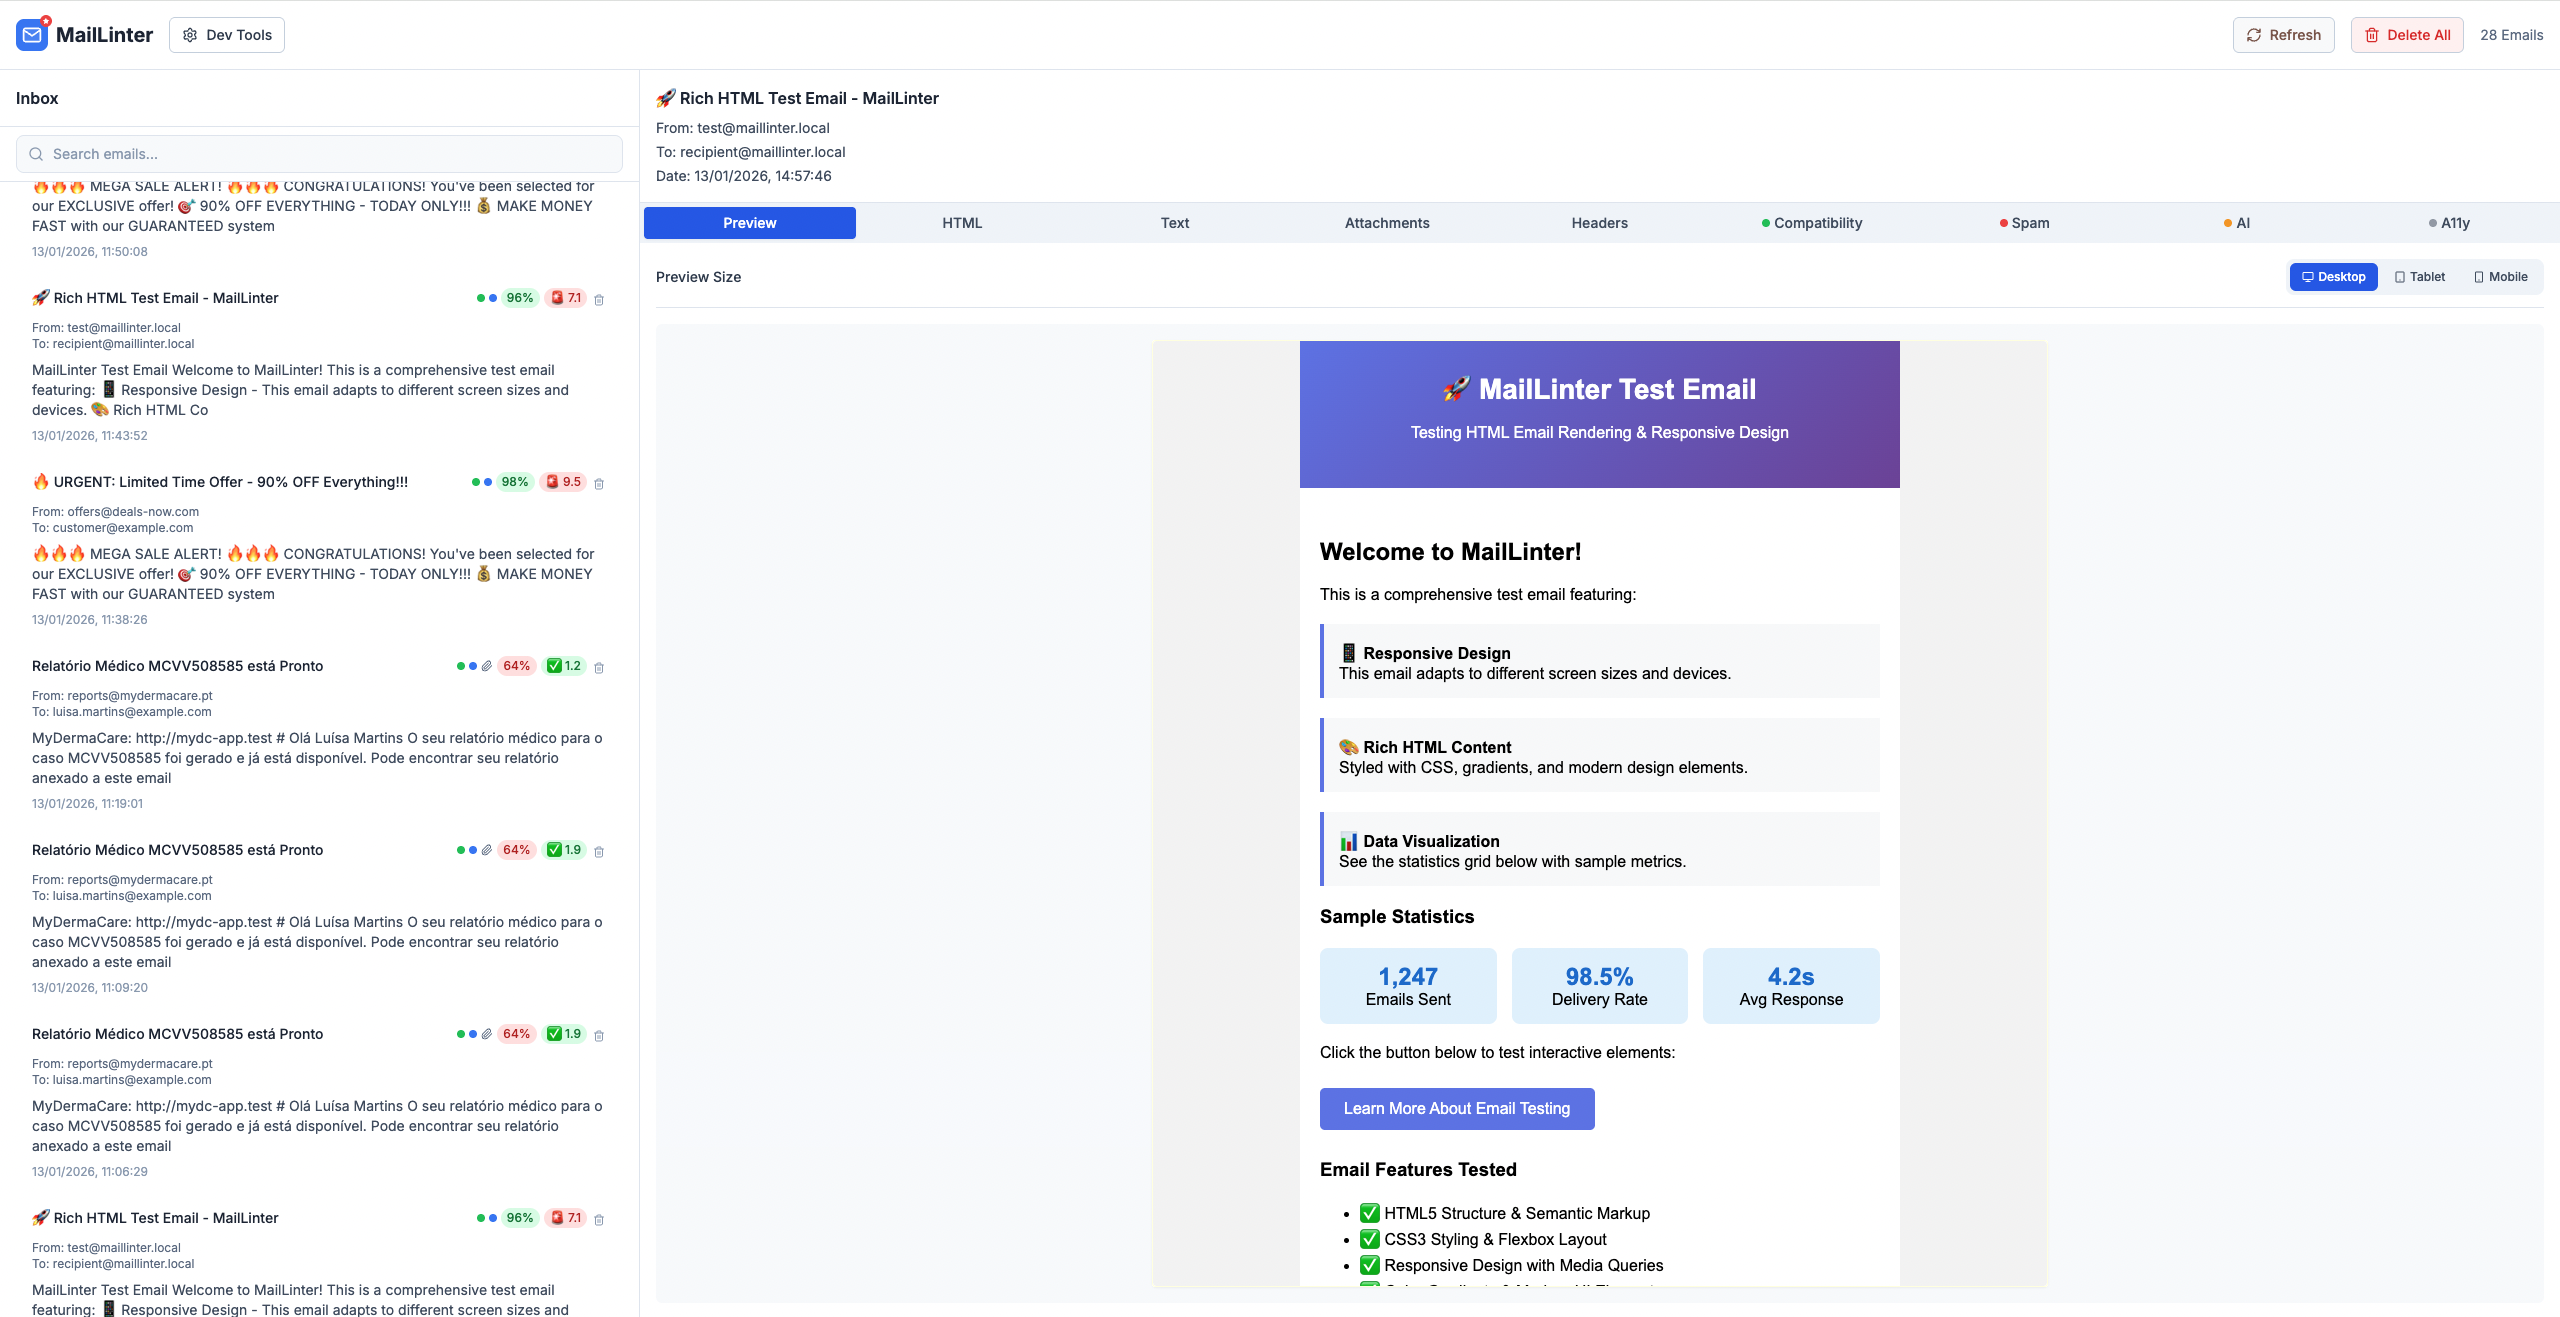Open the Spam tab
Image resolution: width=2560 pixels, height=1317 pixels.
click(x=2024, y=223)
